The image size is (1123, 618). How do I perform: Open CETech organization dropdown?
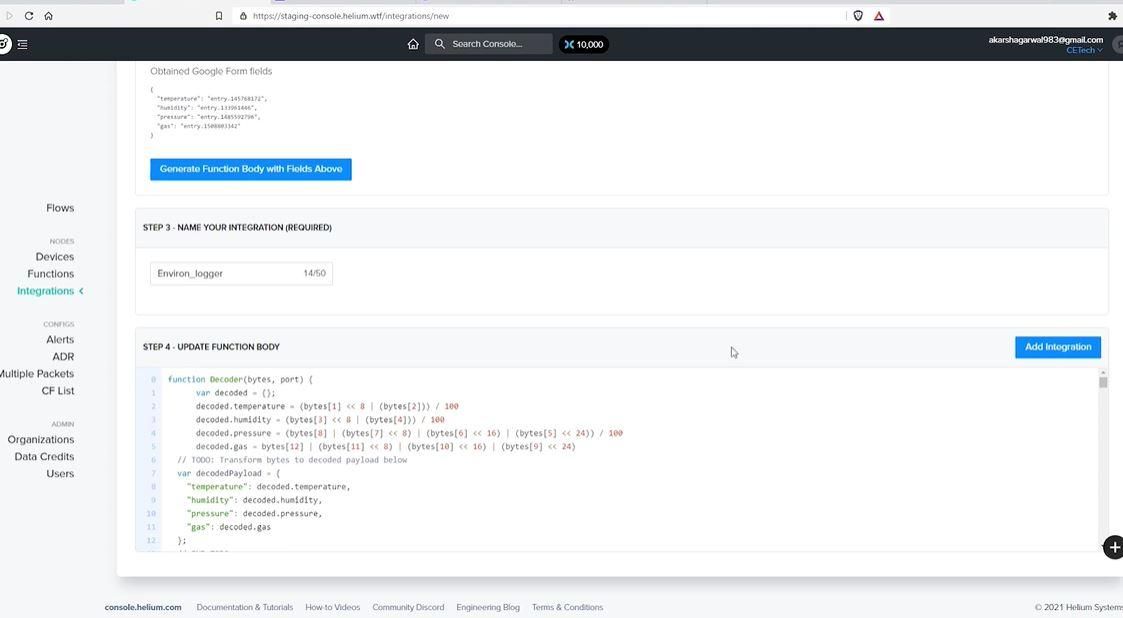[x=1084, y=50]
